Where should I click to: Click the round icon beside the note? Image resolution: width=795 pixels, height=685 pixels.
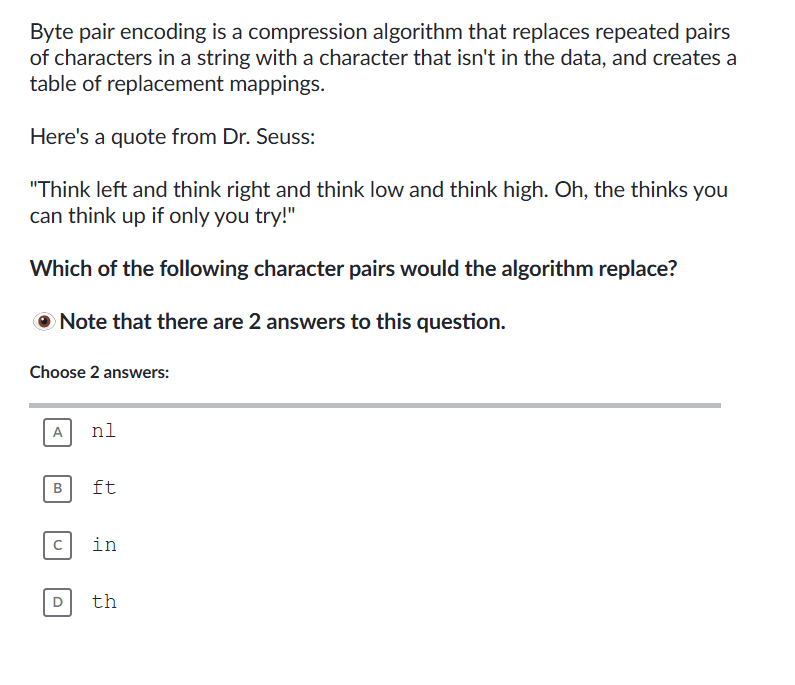43,322
